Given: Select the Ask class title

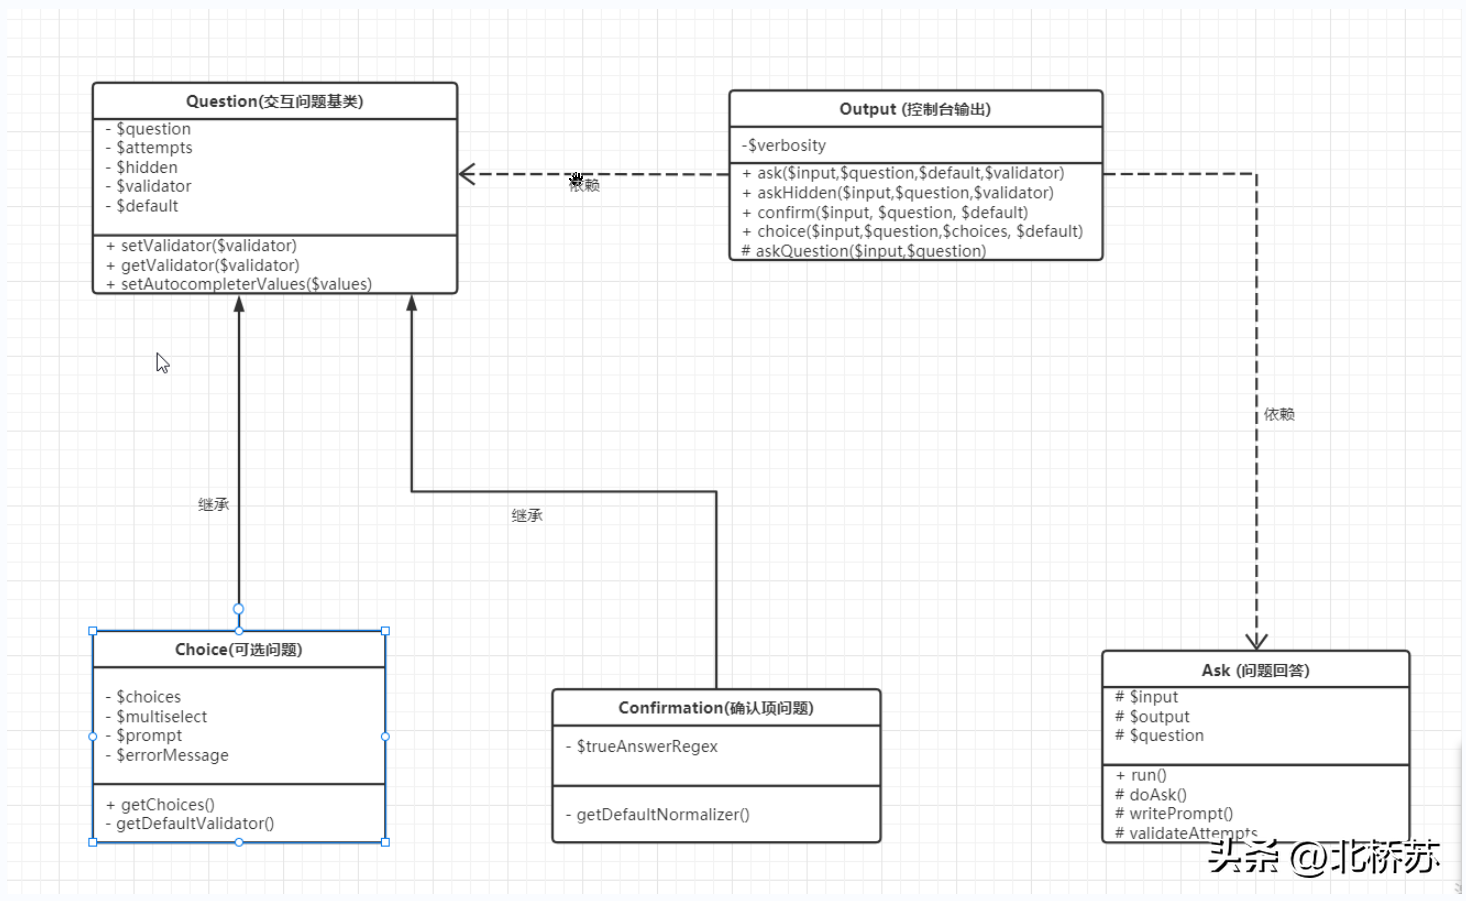Looking at the screenshot, I should [x=1256, y=670].
